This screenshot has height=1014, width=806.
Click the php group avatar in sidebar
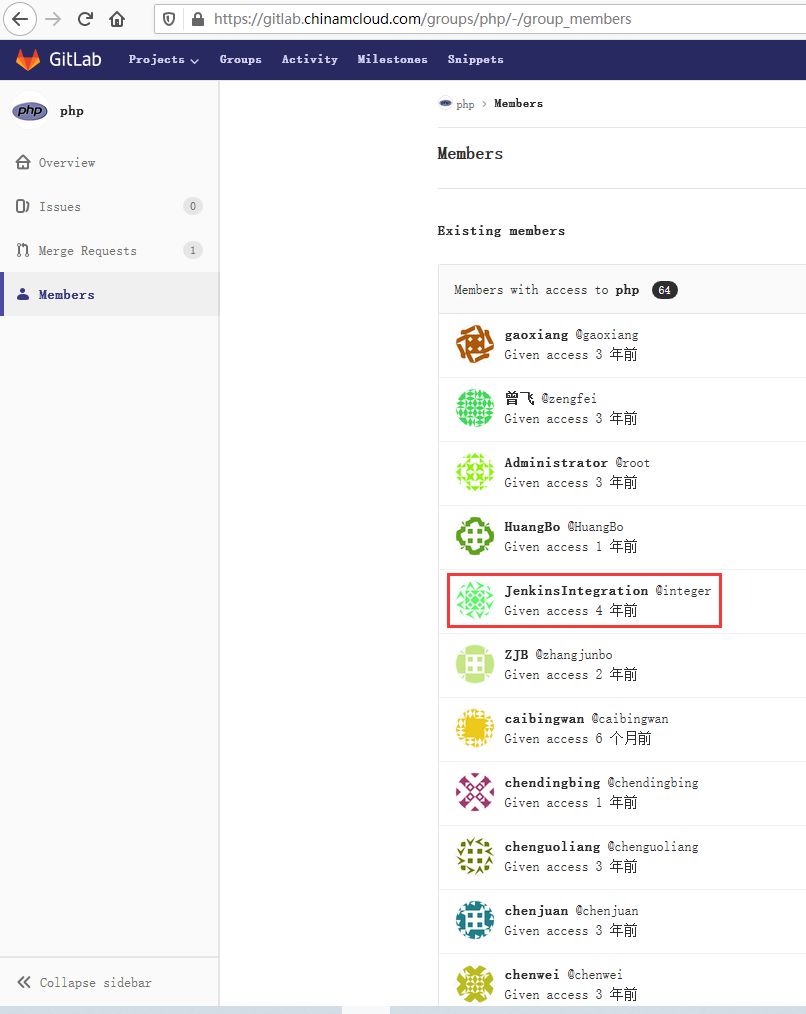30,111
